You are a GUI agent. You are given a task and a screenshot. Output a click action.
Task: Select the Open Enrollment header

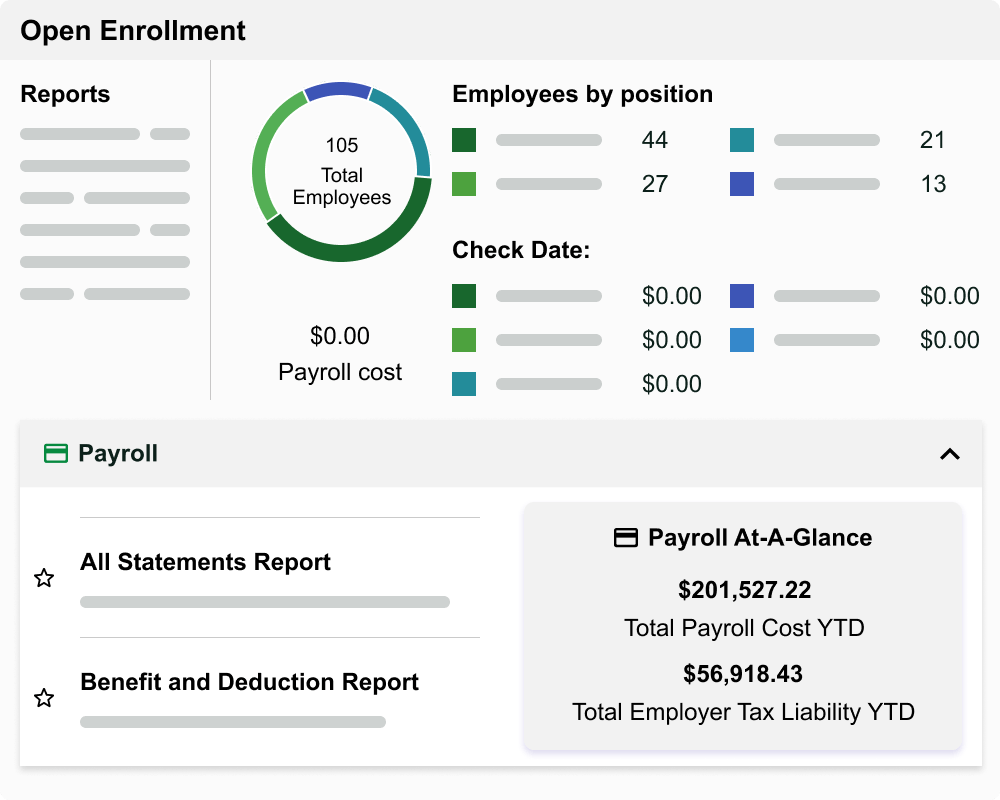tap(132, 31)
